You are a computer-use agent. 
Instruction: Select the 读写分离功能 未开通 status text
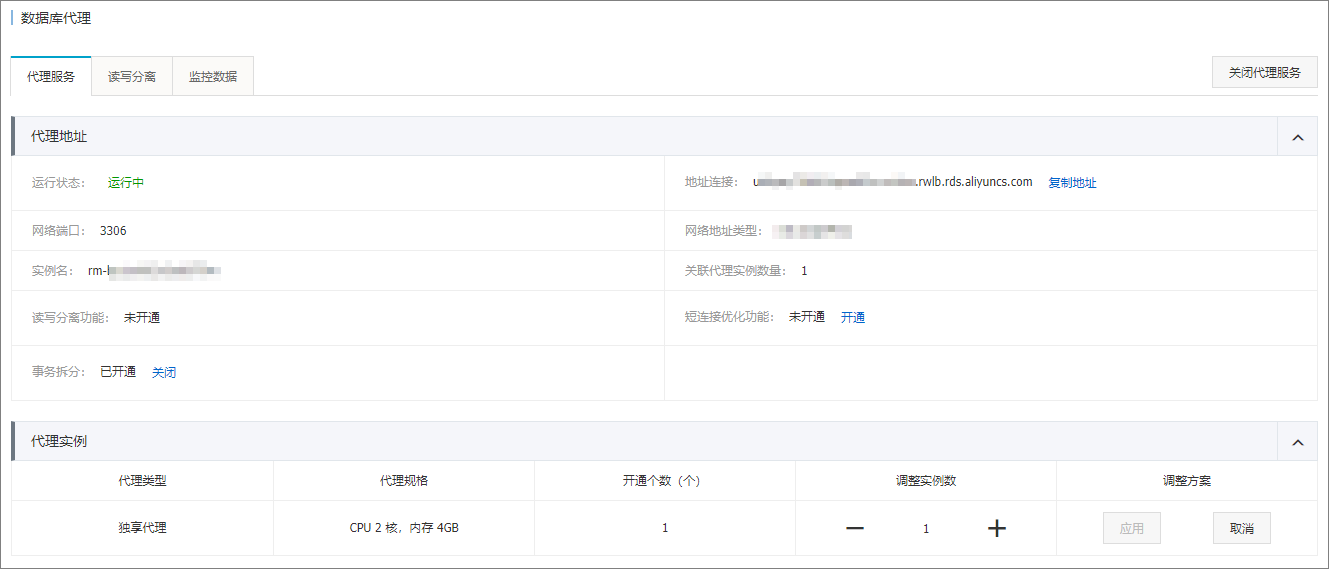click(x=142, y=318)
